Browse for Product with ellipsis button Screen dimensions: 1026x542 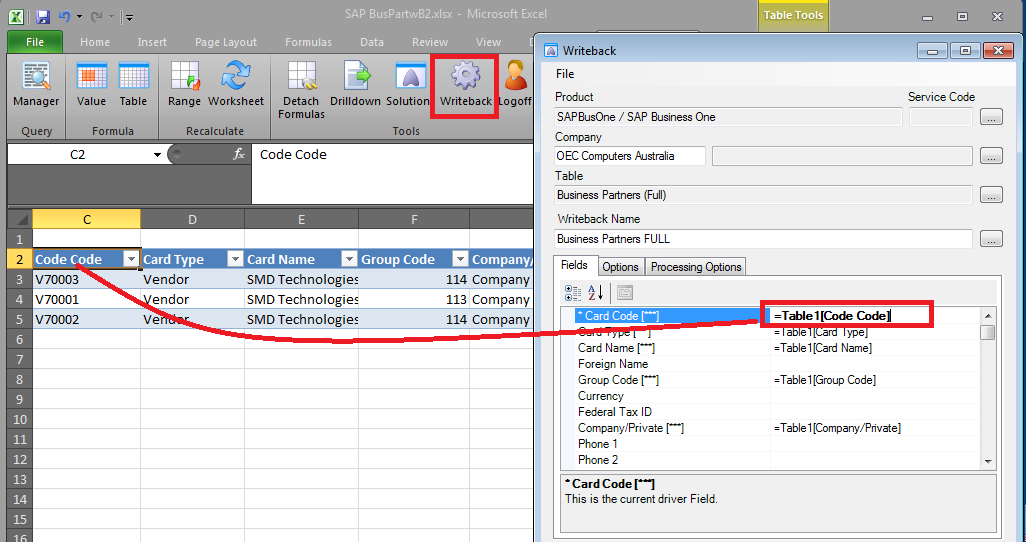point(991,117)
